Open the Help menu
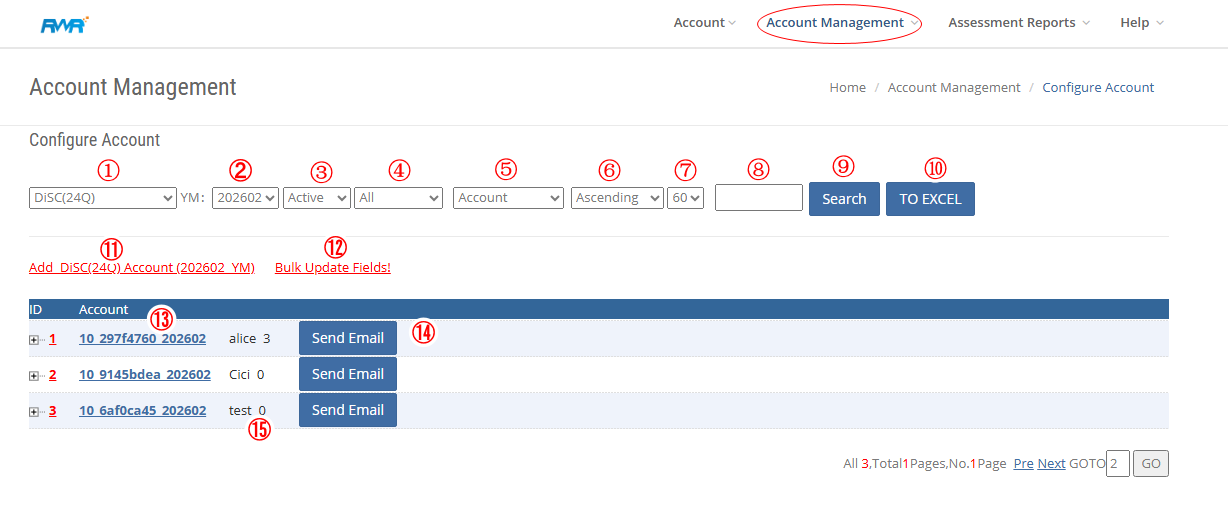 pos(1141,23)
